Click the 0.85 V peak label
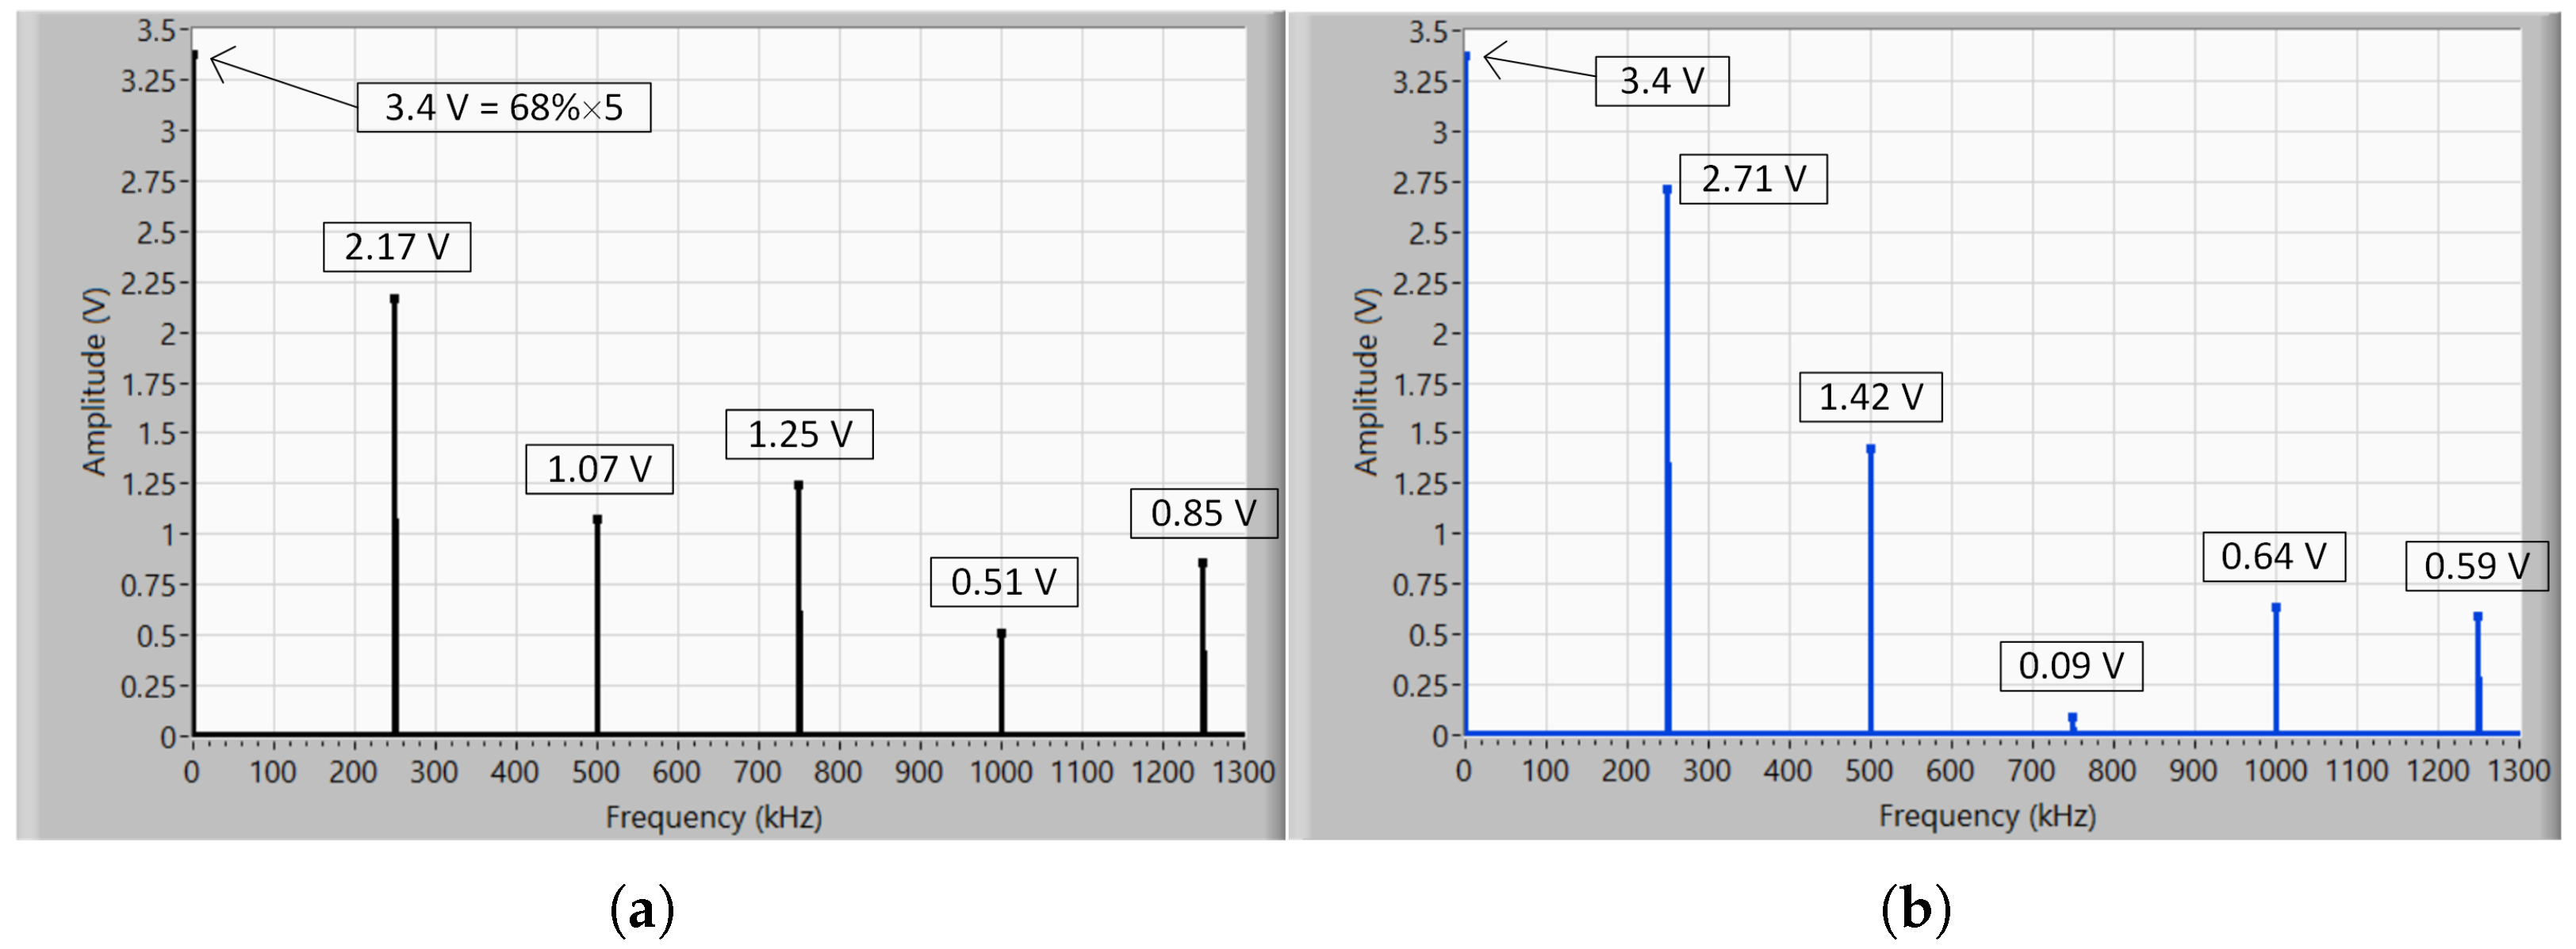This screenshot has width=2576, height=949. coord(1203,513)
